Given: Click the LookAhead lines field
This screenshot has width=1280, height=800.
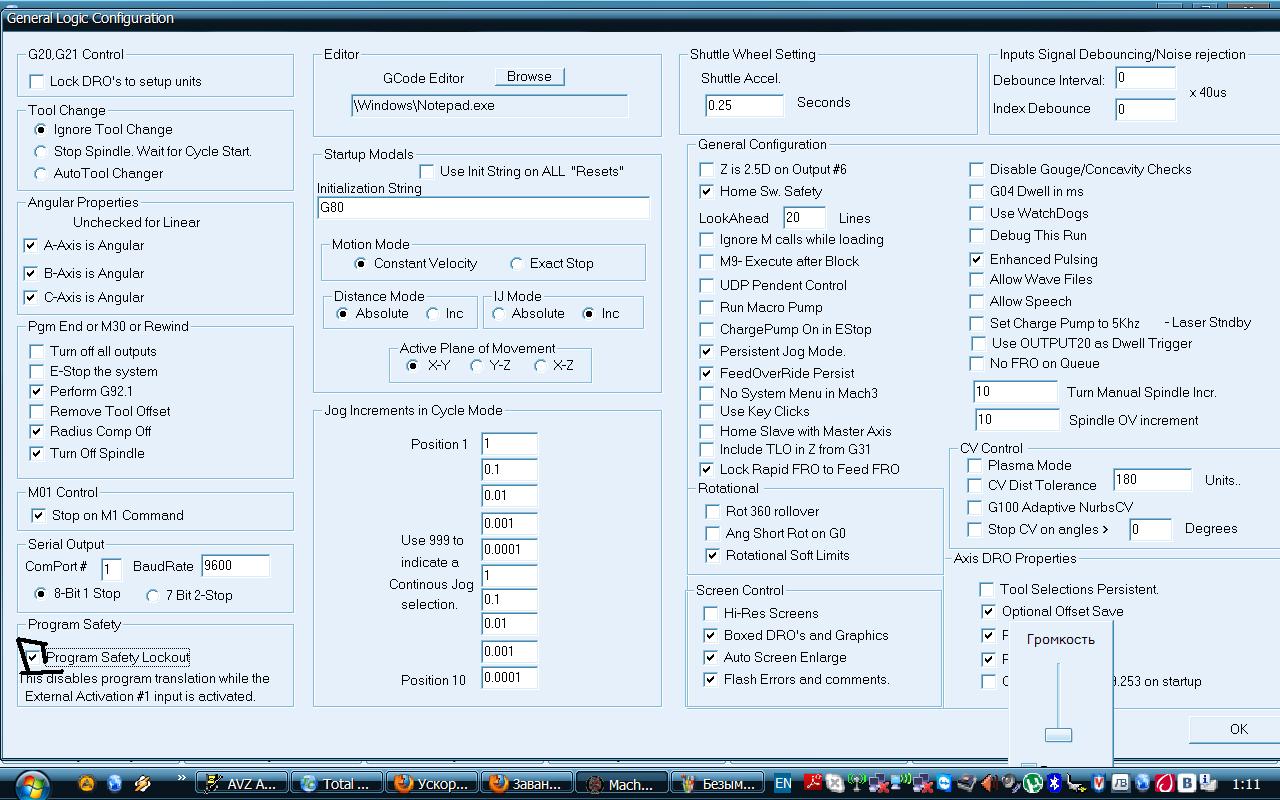Looking at the screenshot, I should [804, 217].
